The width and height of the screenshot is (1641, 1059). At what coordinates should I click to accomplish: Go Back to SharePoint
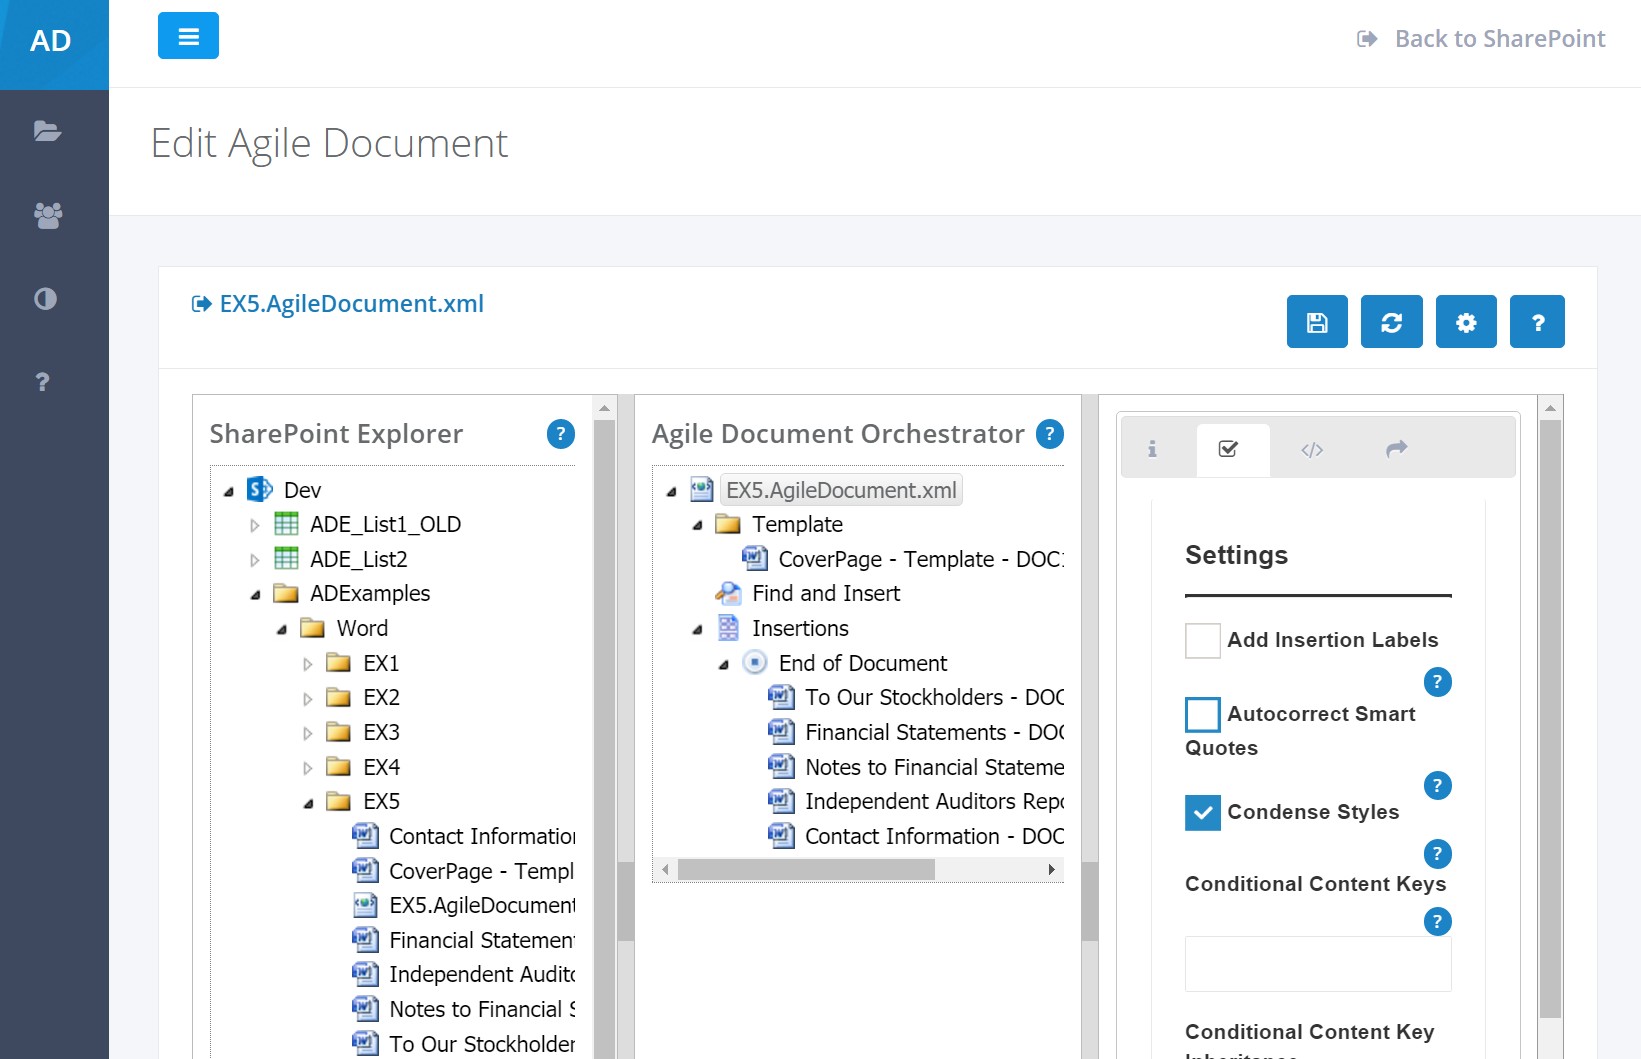1480,39
